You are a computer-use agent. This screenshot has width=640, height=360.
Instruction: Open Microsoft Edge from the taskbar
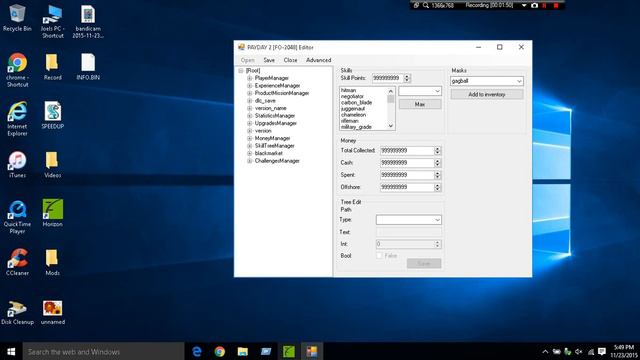pos(197,351)
